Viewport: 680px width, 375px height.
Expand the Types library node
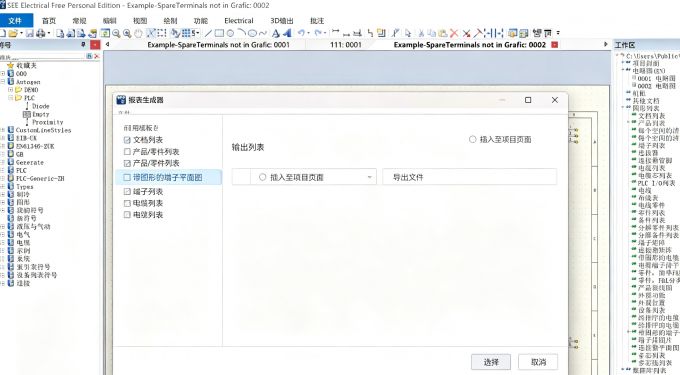click(3, 186)
